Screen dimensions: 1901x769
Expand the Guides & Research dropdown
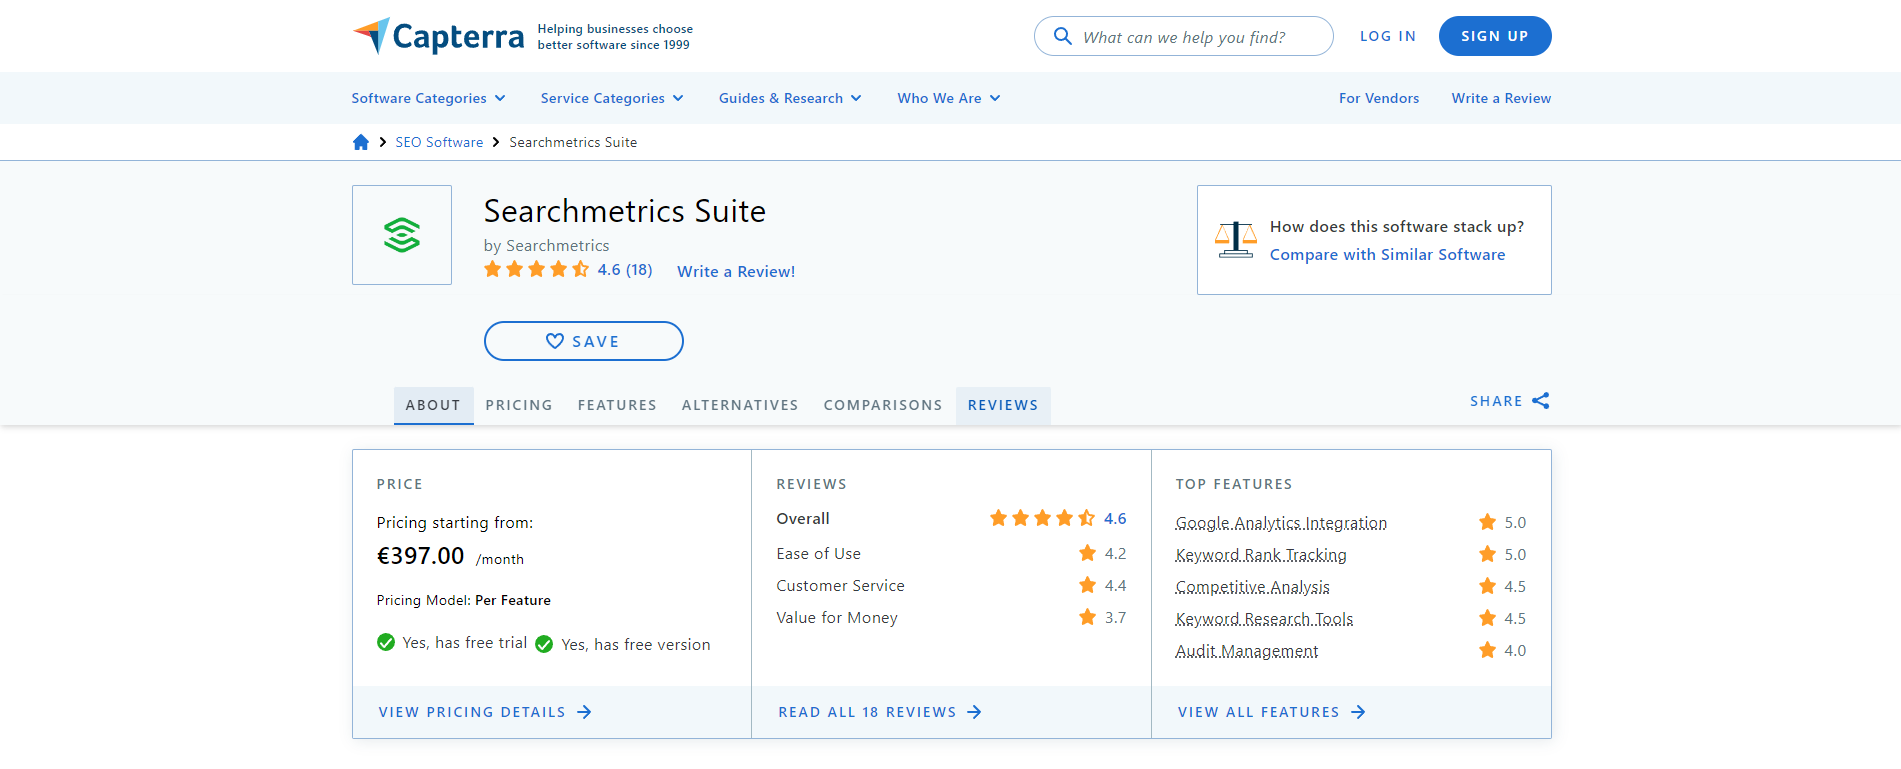coord(790,98)
